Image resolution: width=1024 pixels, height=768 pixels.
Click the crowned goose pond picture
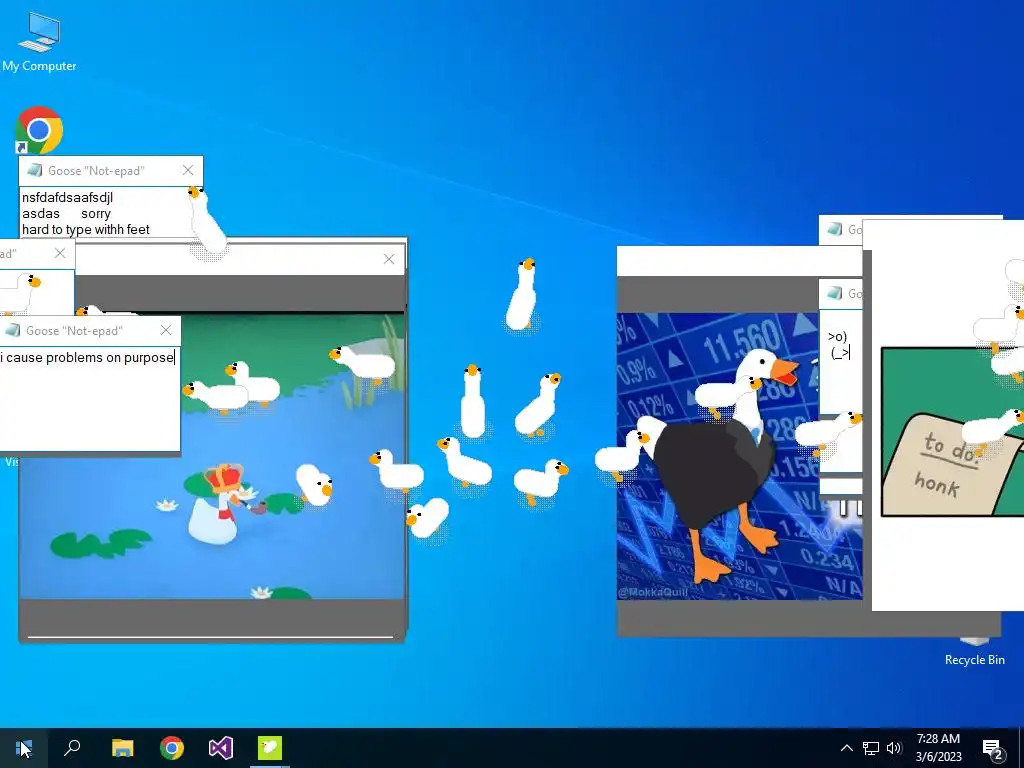point(212,456)
